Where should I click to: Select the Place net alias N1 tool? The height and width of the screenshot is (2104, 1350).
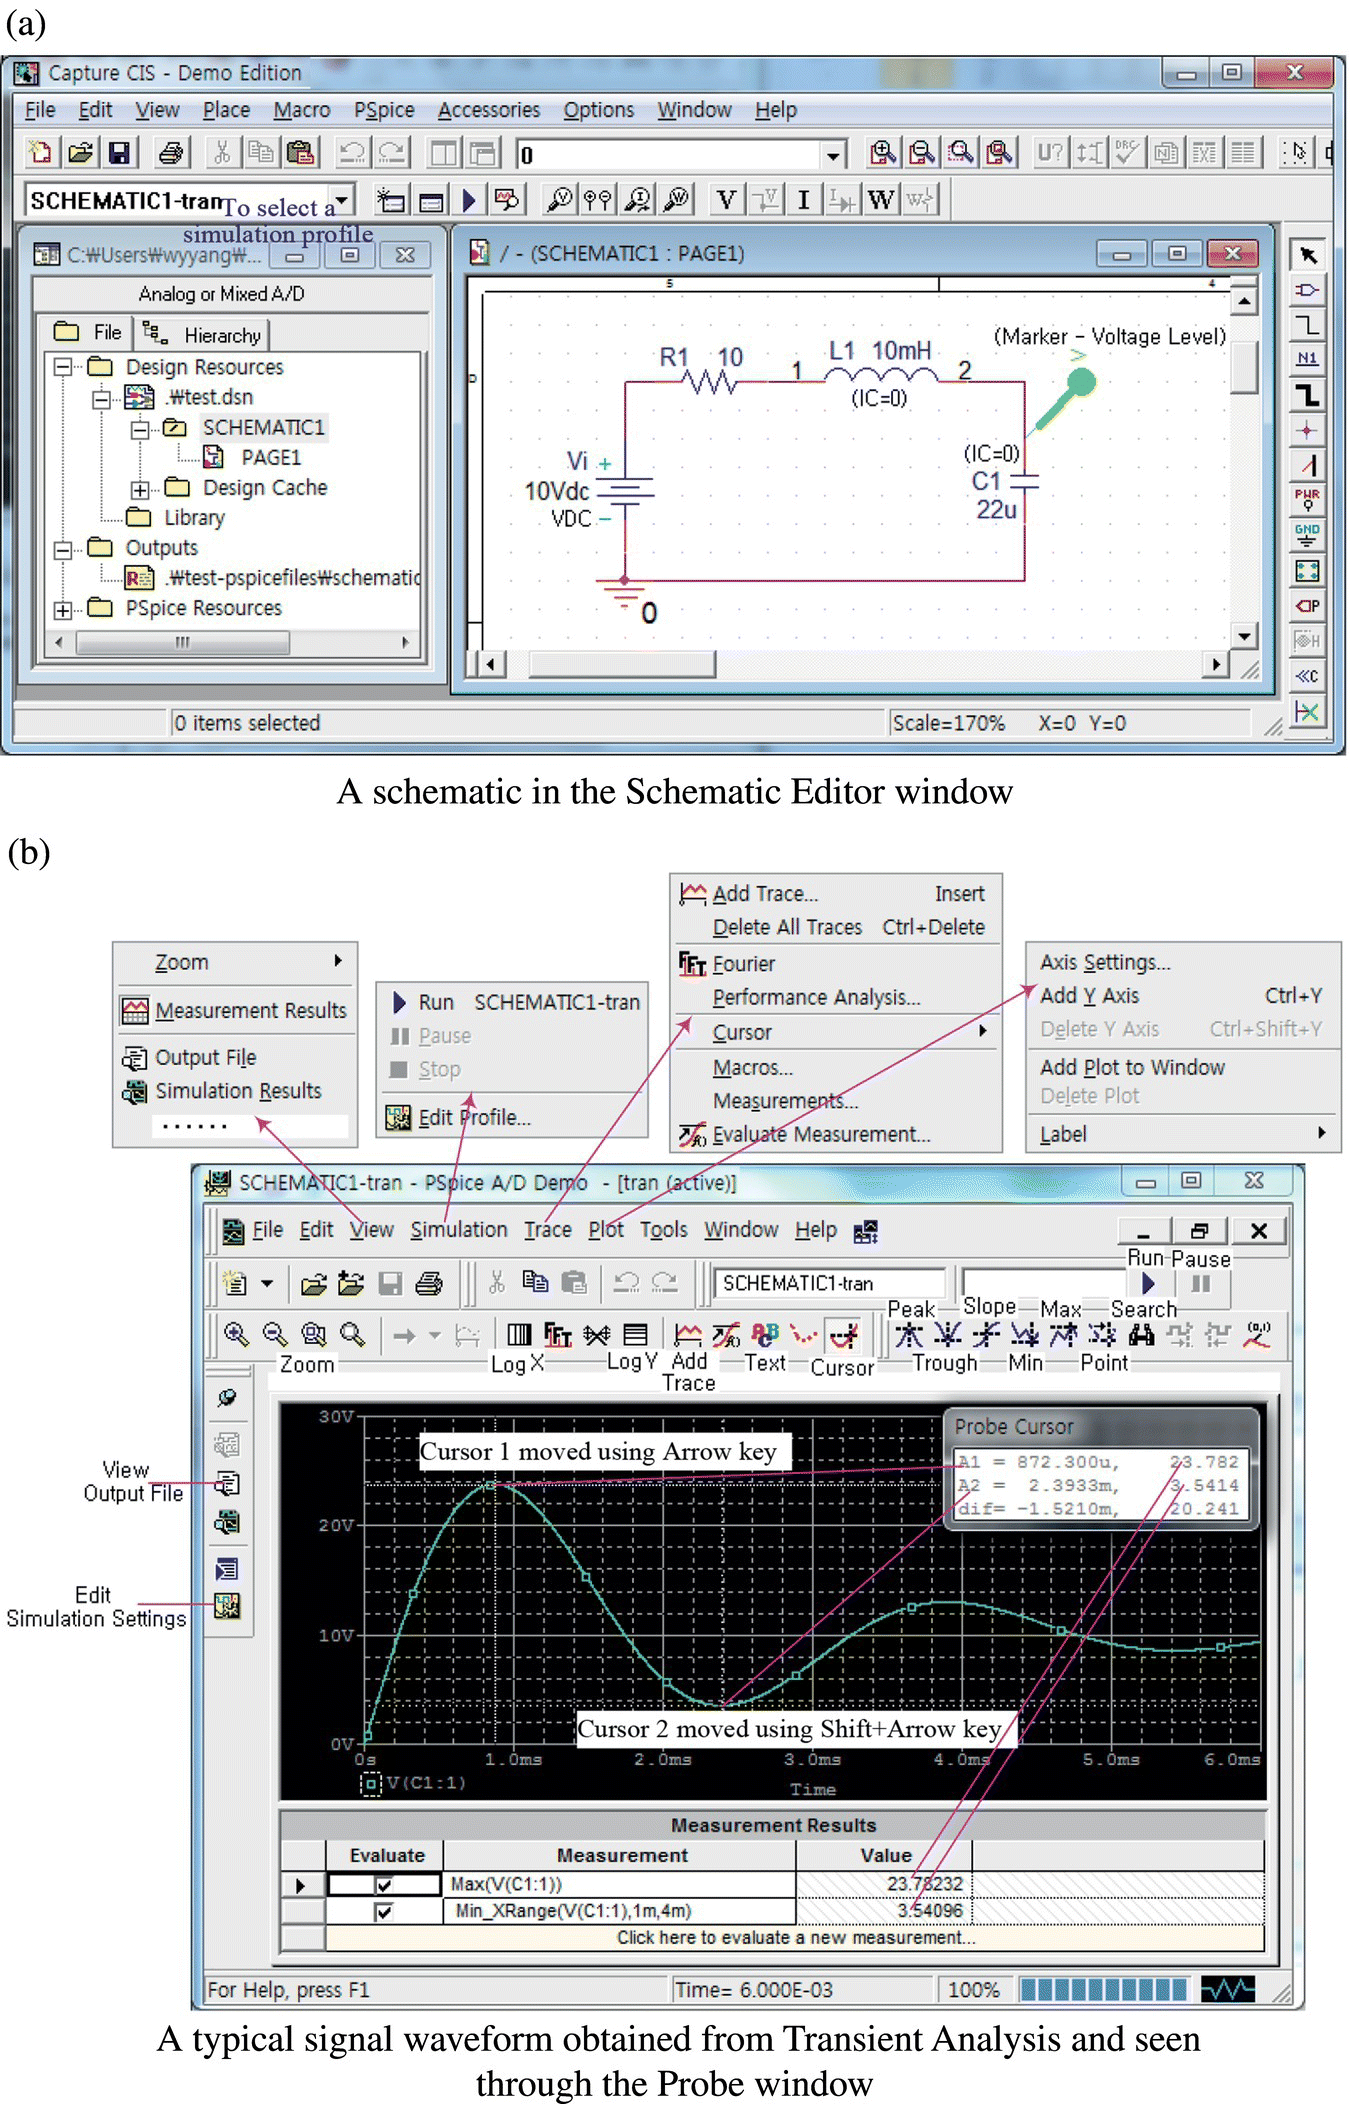tap(1307, 360)
